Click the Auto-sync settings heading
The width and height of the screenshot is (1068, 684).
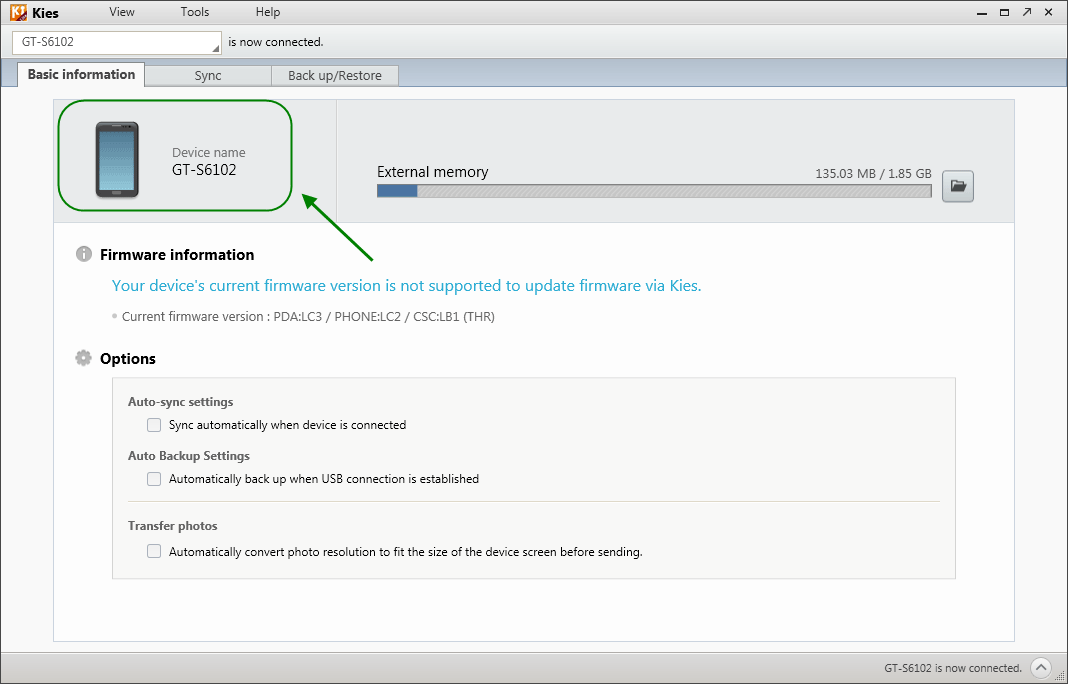tap(180, 402)
